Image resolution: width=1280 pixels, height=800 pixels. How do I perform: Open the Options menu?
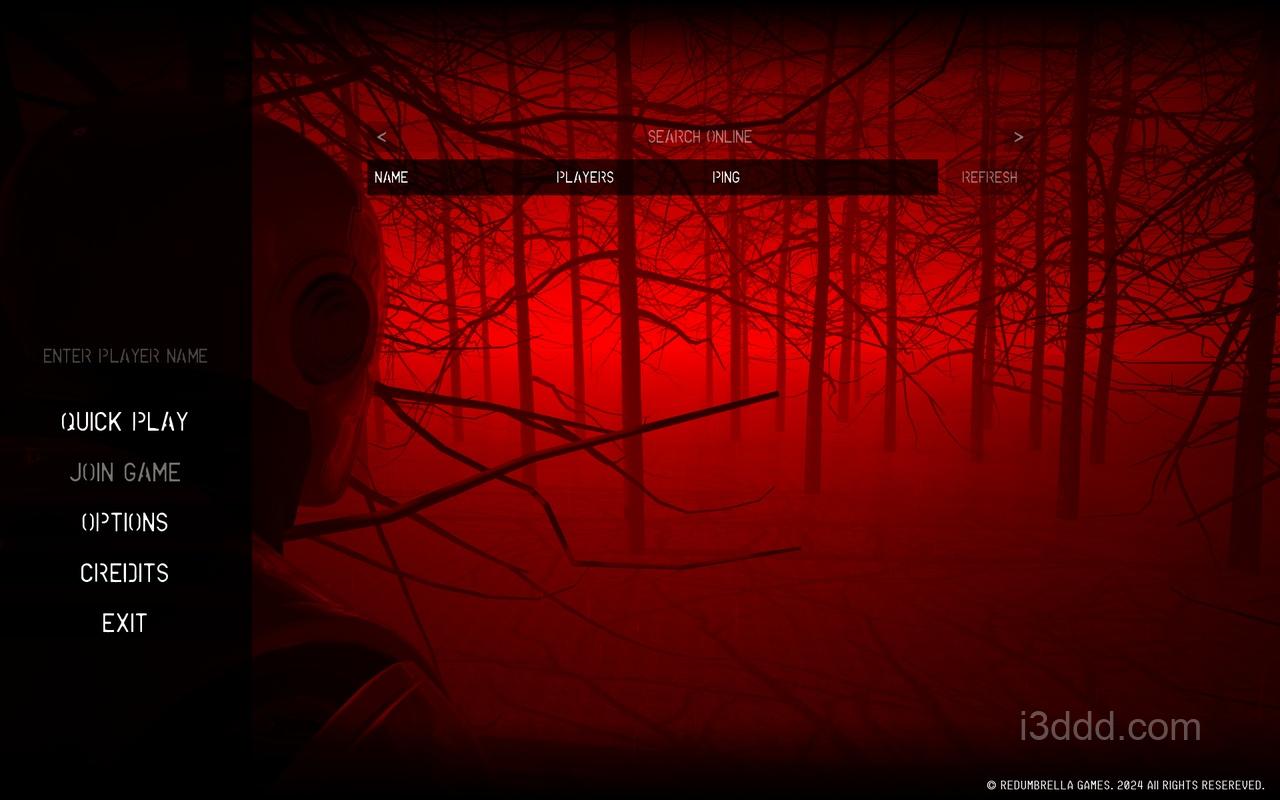coord(125,522)
